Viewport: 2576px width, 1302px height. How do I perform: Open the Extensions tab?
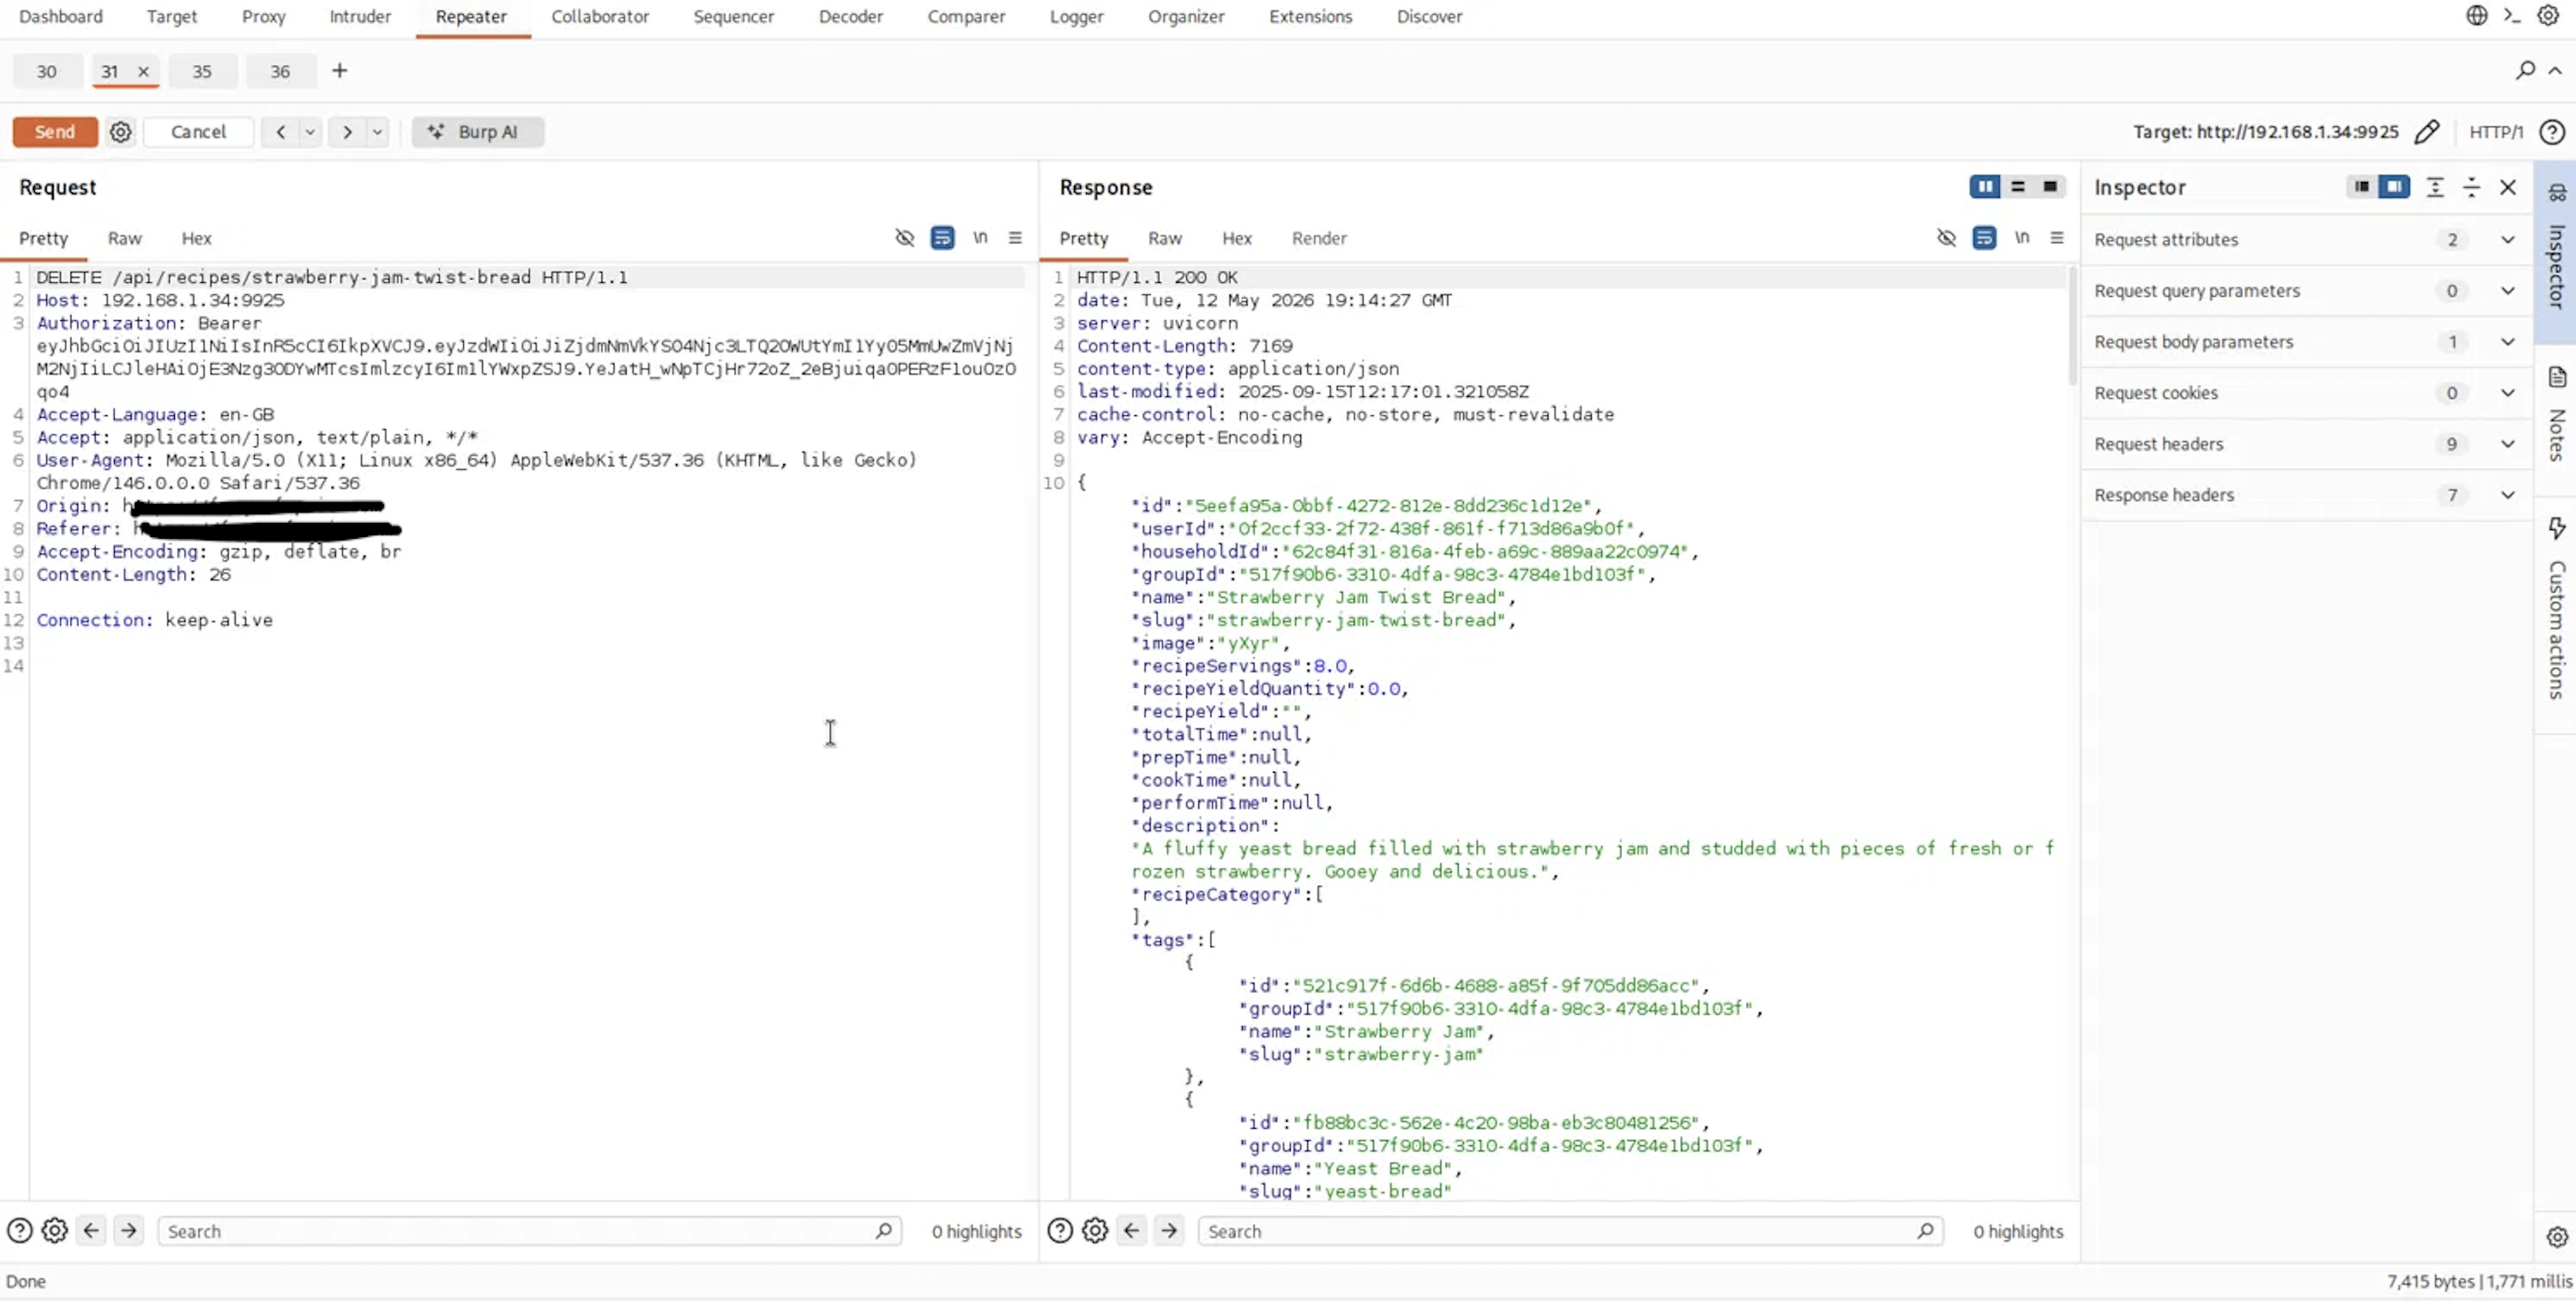pos(1310,17)
